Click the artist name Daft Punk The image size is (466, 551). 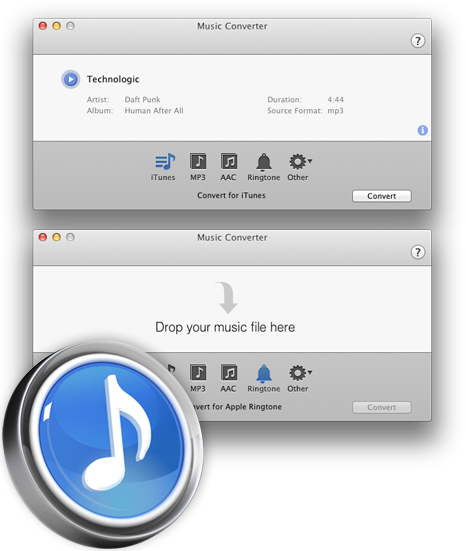click(x=142, y=99)
